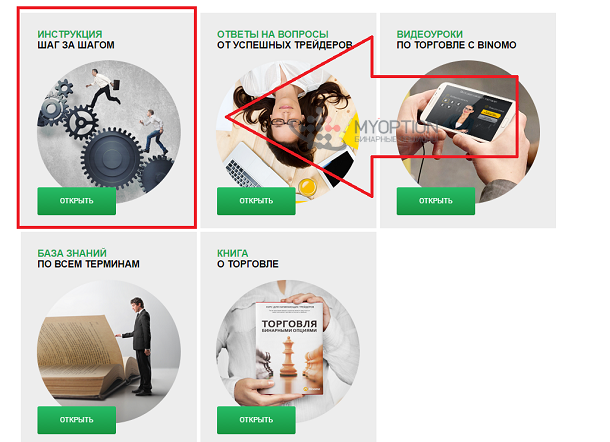Open the step-by-step instruction card button
Screen dimensions: 610x442
point(77,201)
